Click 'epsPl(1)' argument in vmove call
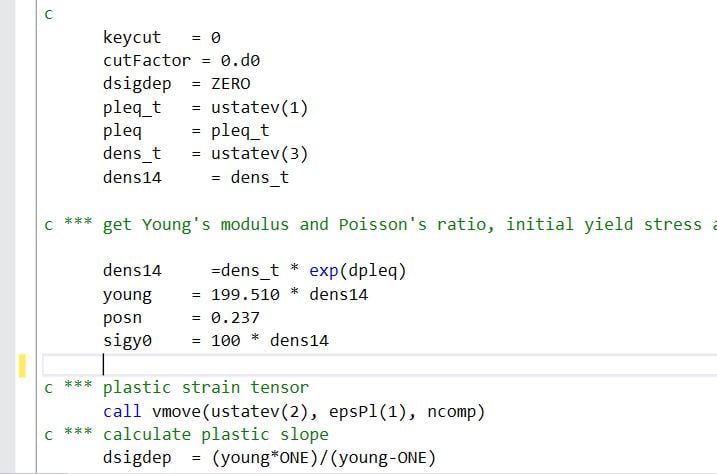Viewport: 717px width, 474px height. click(367, 411)
